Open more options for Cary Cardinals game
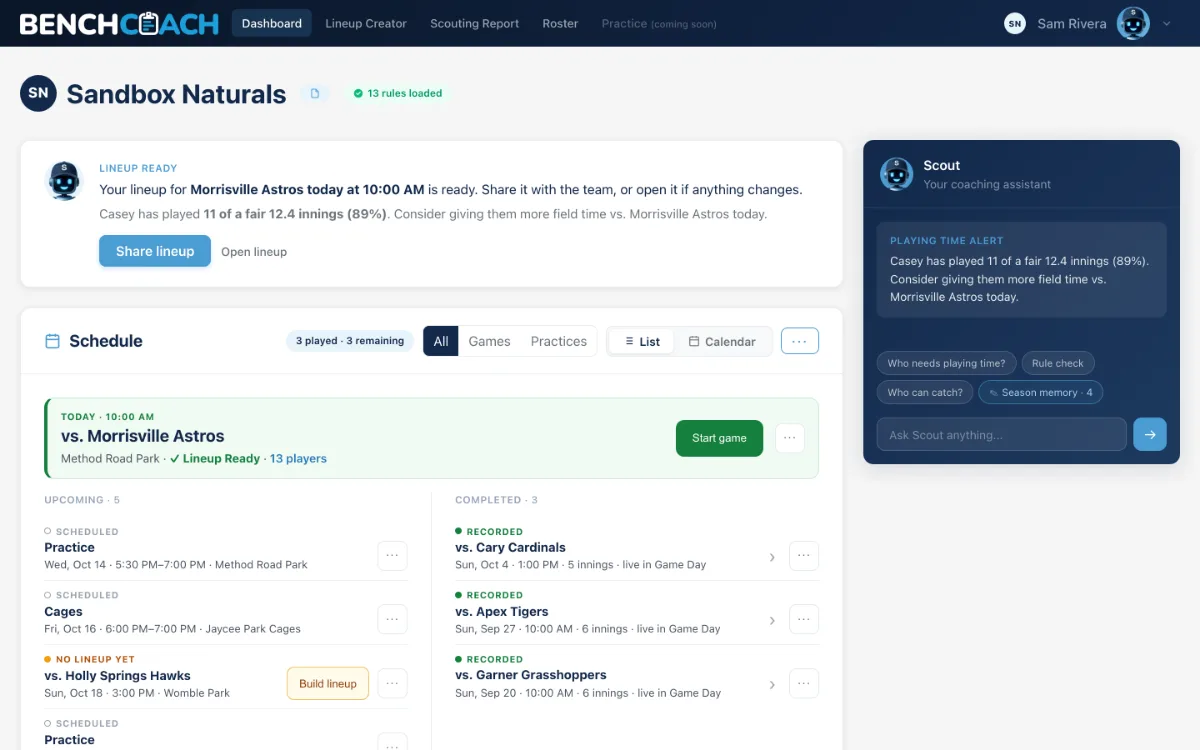This screenshot has width=1200, height=750. click(x=804, y=556)
